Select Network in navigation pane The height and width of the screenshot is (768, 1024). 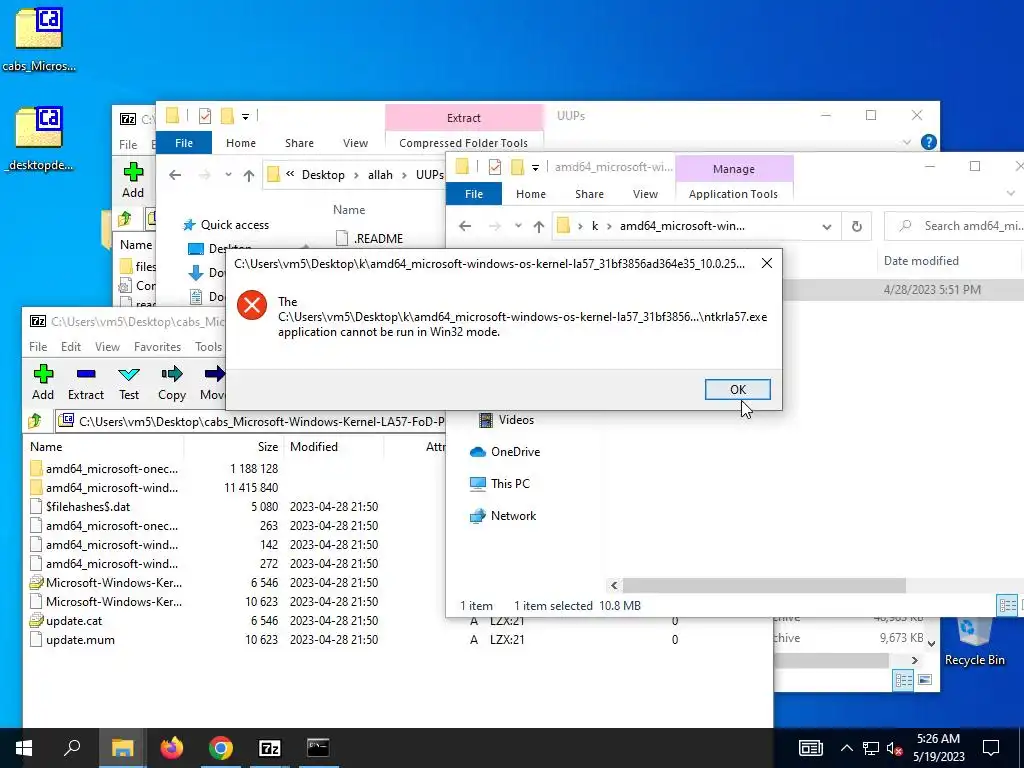503,516
